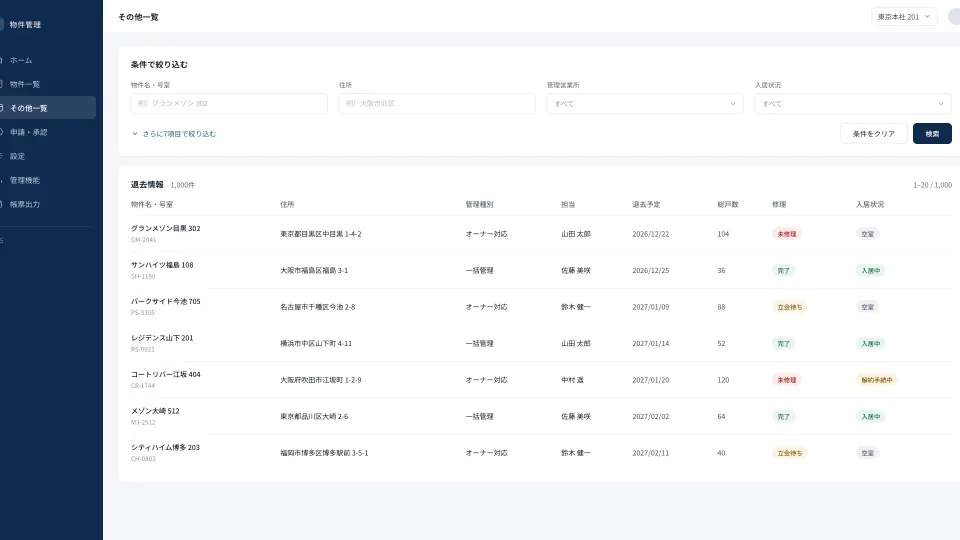Click address 東京都品川区大崎 2-6
The width and height of the screenshot is (960, 540).
(x=314, y=416)
